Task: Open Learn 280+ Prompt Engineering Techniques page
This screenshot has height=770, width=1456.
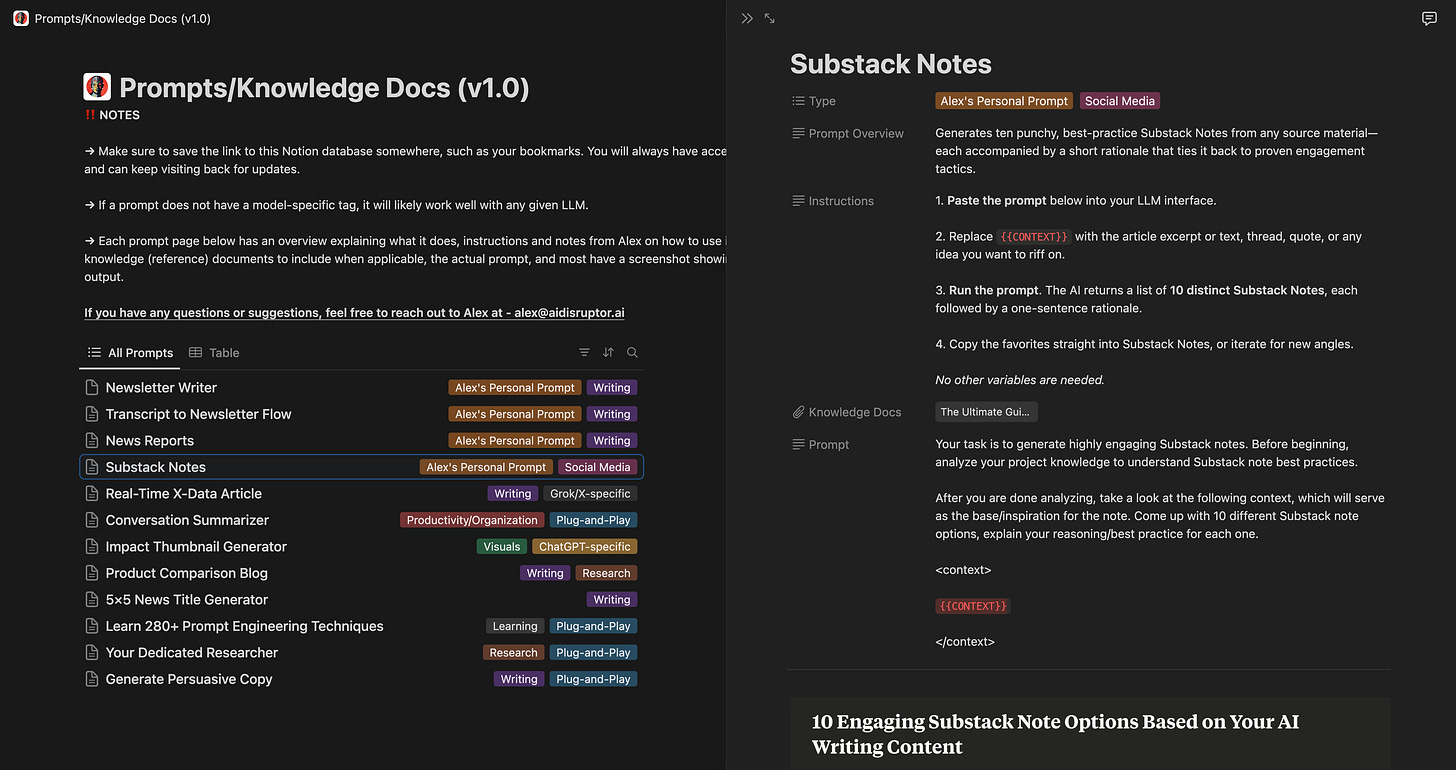Action: (x=245, y=626)
